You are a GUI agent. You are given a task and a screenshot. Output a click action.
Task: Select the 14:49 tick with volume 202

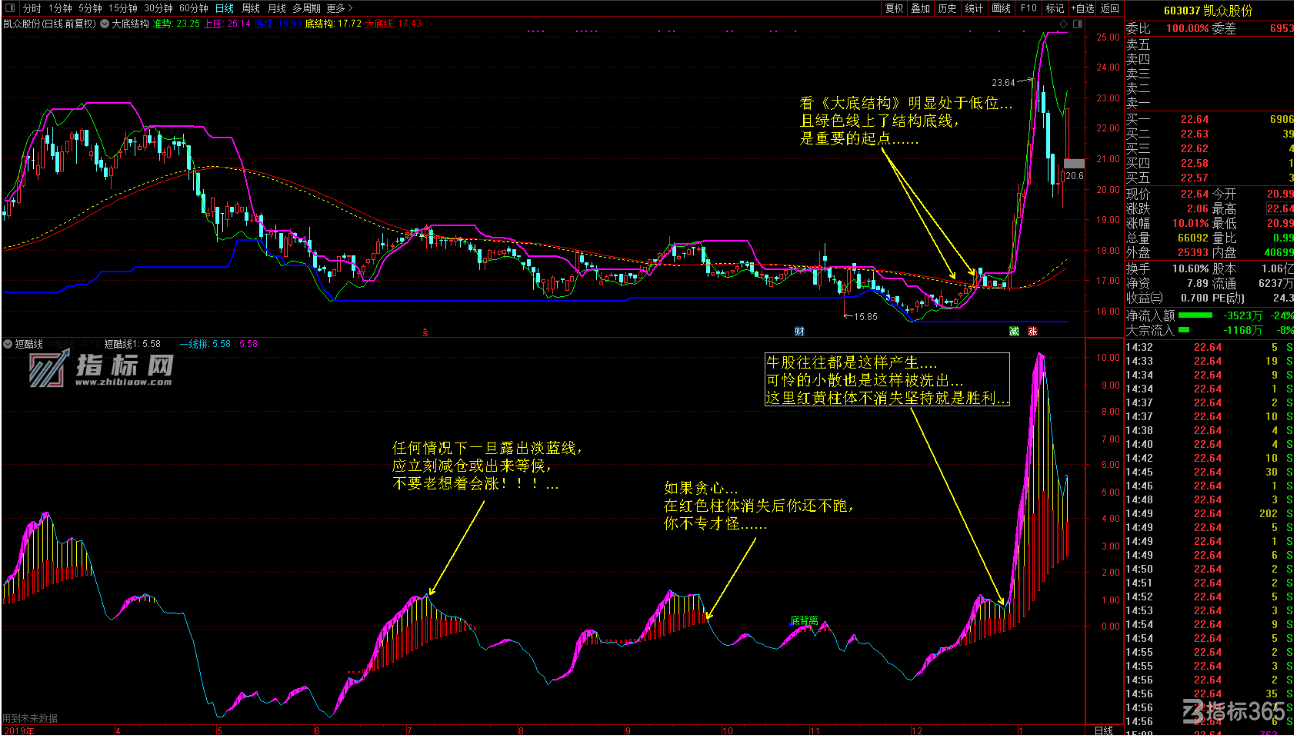click(x=1208, y=513)
